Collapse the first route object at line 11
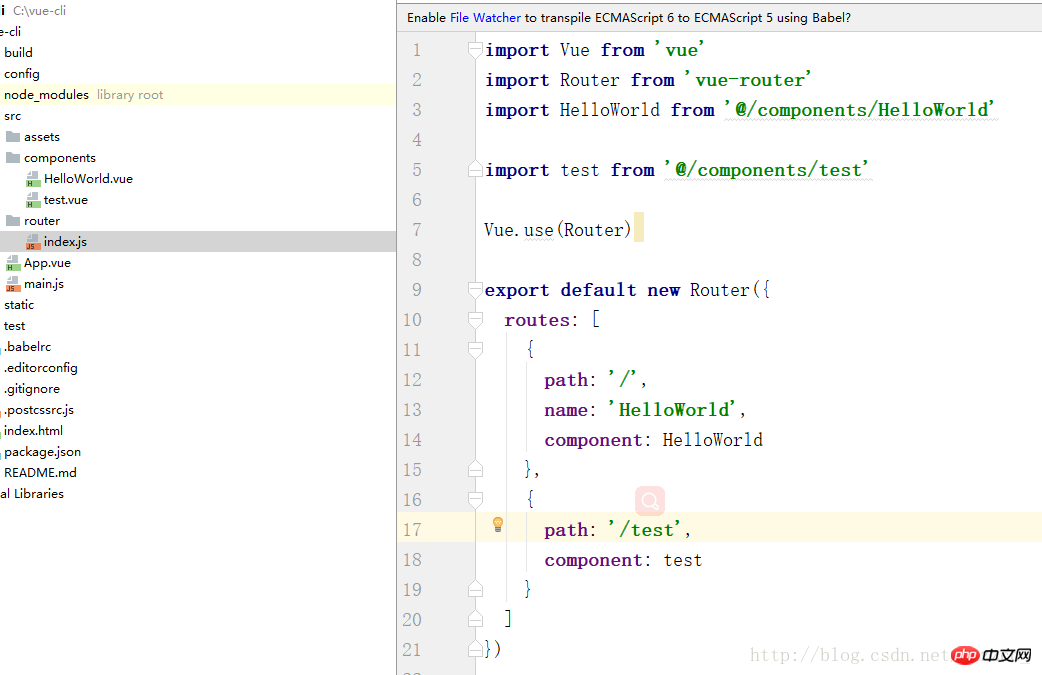The width and height of the screenshot is (1042, 675). (475, 349)
